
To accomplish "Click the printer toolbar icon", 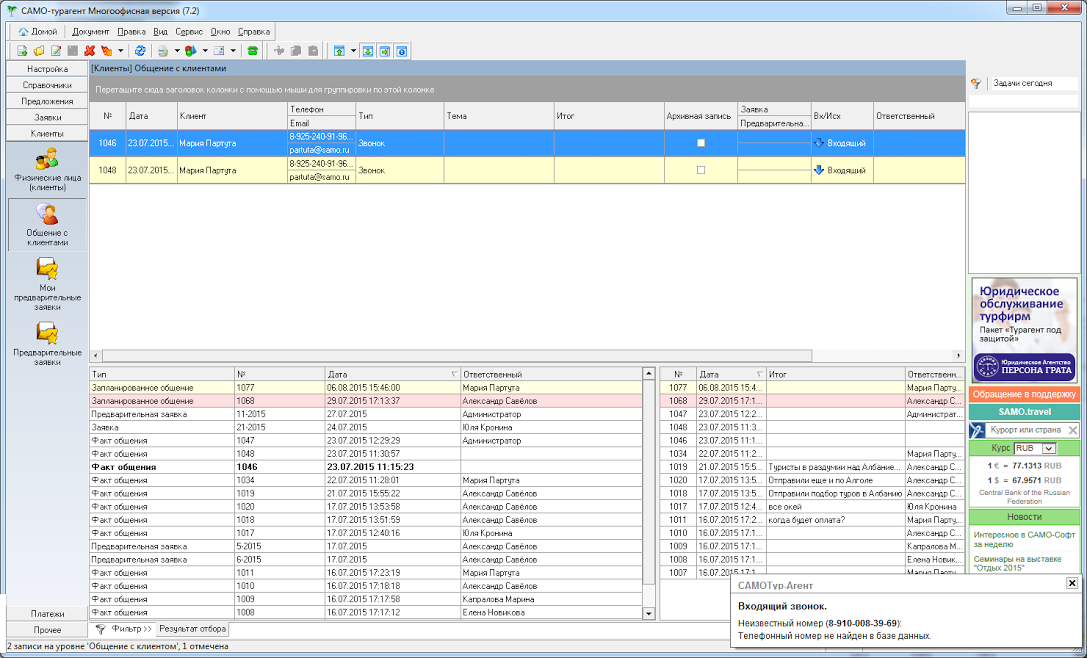I will coord(163,51).
